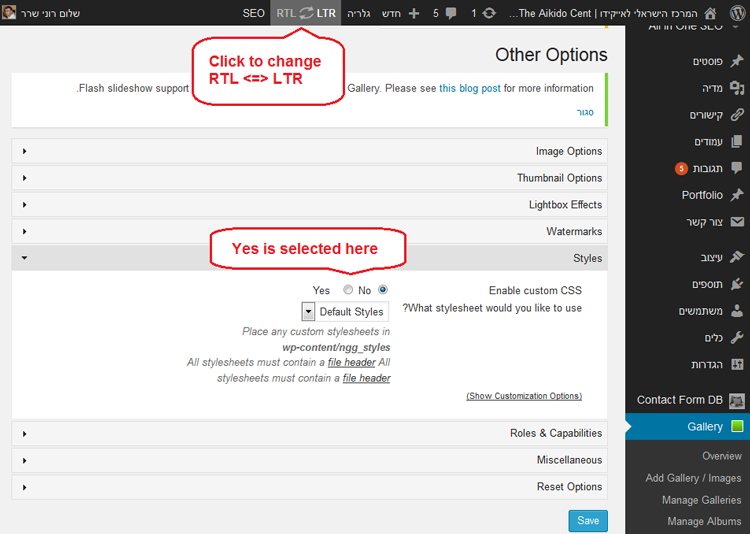Expand the Thumbnail Options section
Viewport: 750px width, 534px height.
click(x=309, y=178)
